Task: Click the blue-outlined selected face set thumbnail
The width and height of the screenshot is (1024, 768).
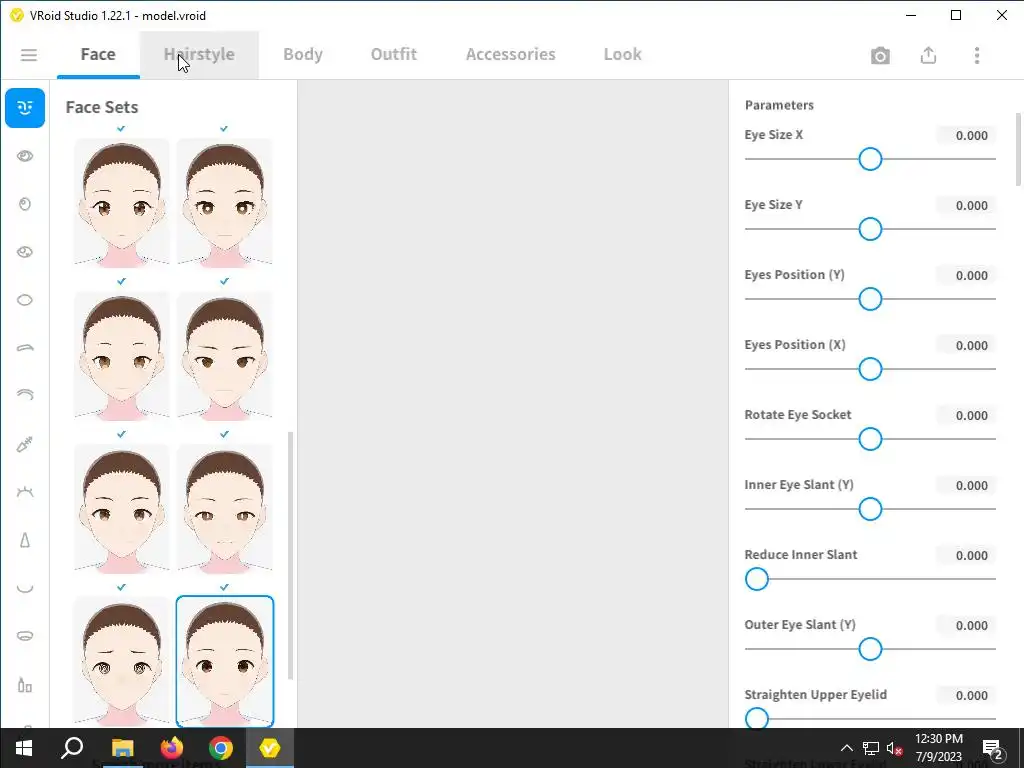Action: tap(225, 662)
